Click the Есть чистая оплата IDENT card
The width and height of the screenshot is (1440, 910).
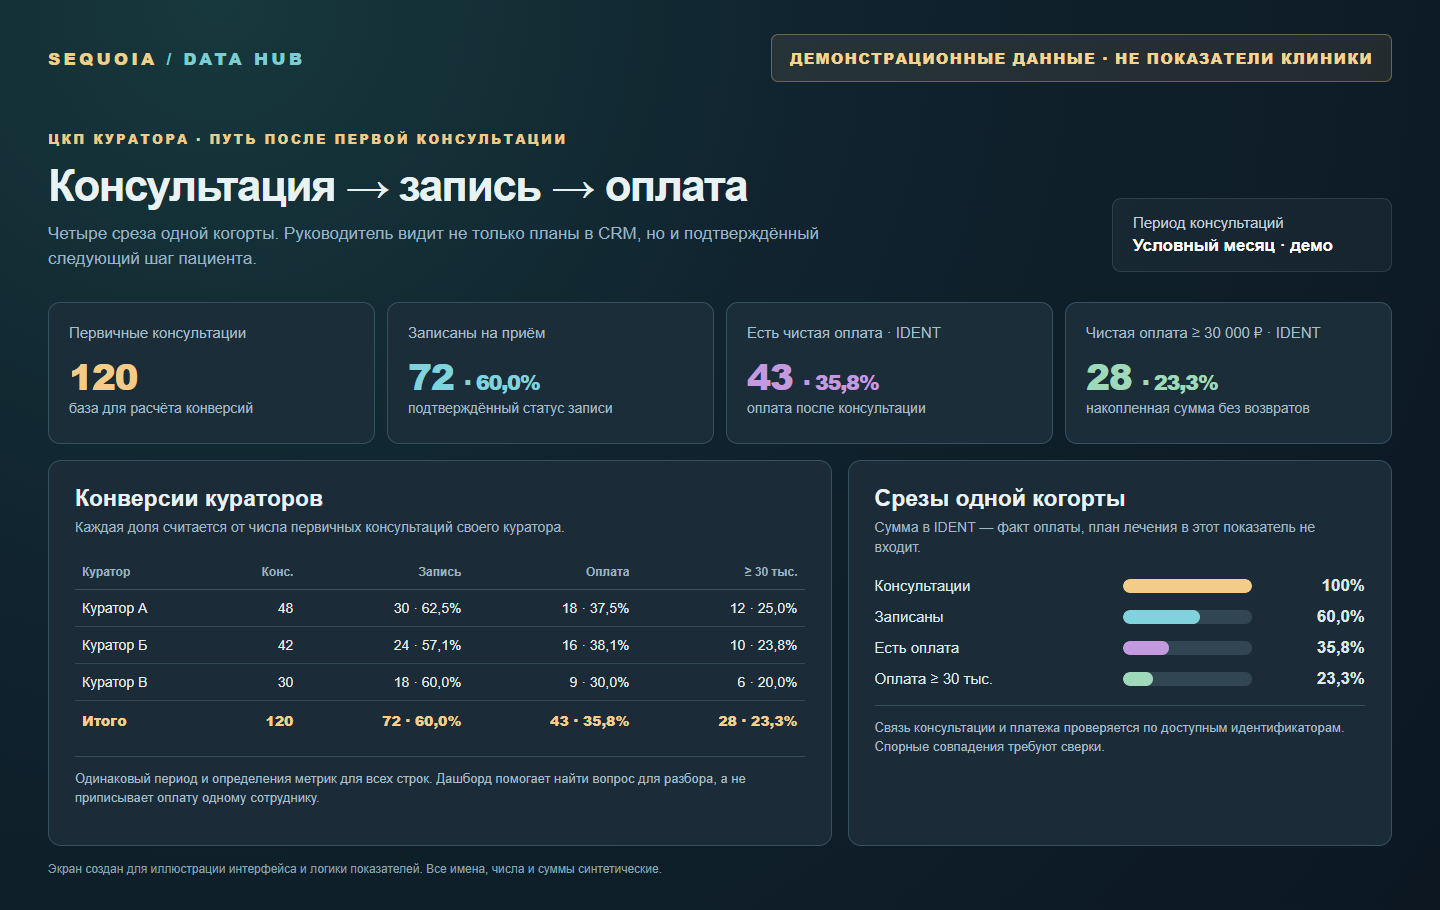[x=889, y=373]
